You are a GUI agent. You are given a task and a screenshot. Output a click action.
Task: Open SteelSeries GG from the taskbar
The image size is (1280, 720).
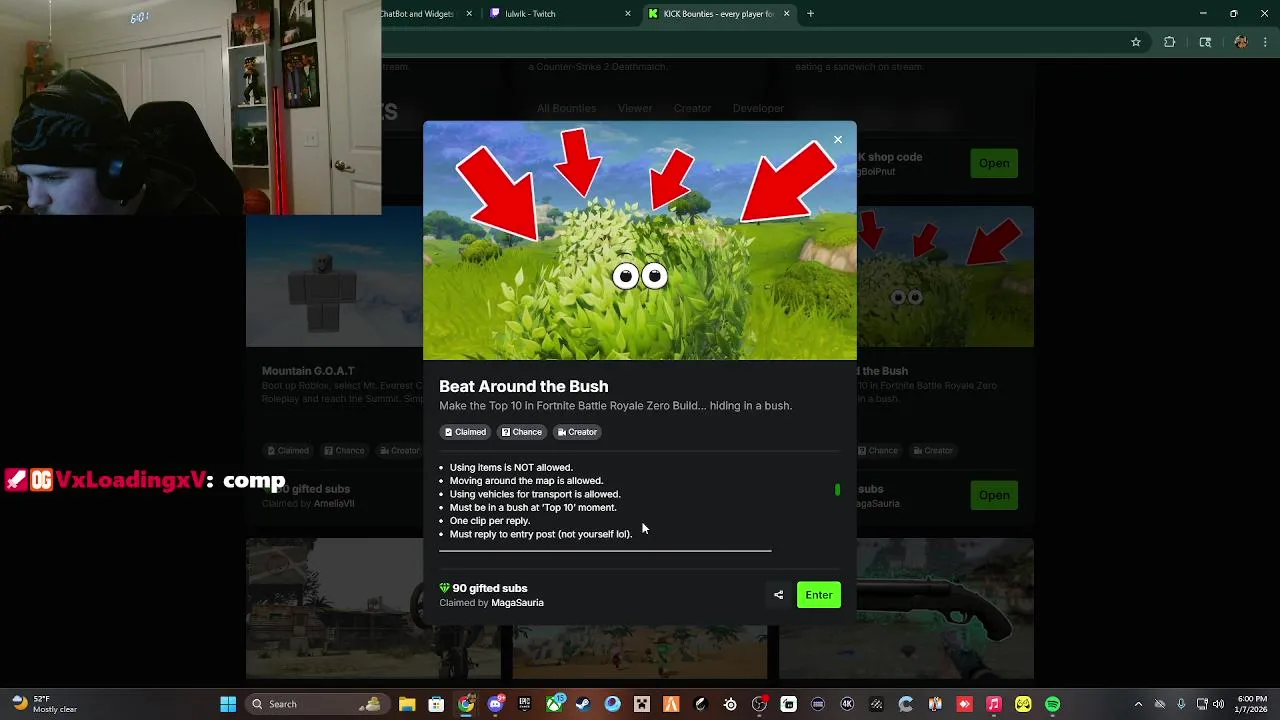[730, 704]
